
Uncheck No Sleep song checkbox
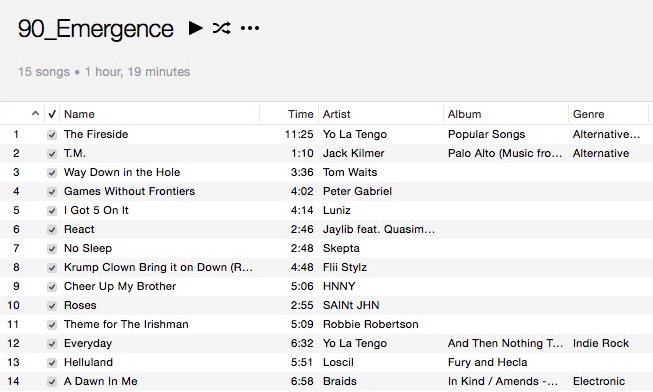point(52,249)
